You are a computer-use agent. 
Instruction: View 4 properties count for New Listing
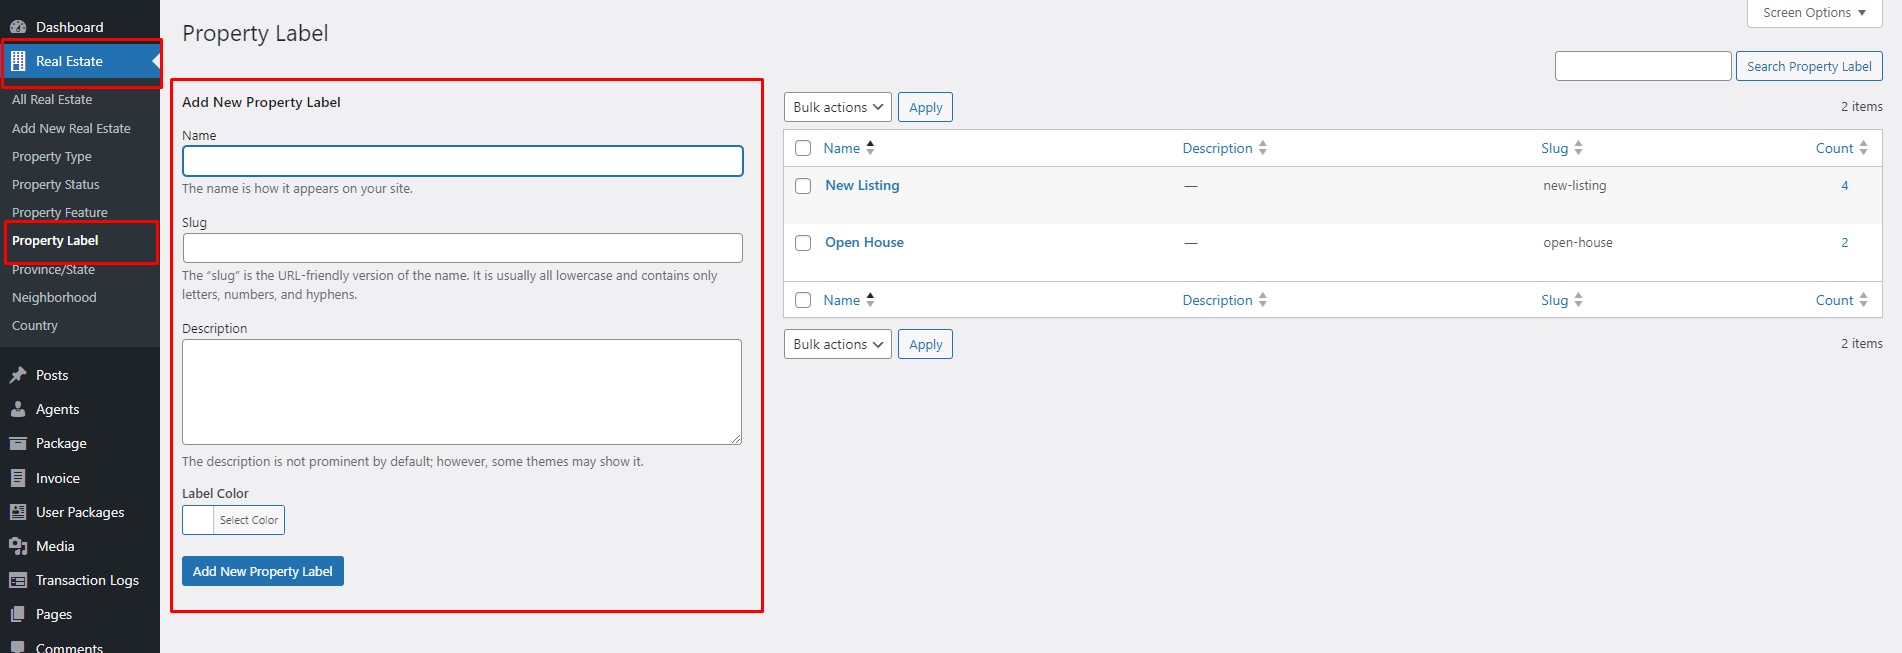click(1845, 185)
